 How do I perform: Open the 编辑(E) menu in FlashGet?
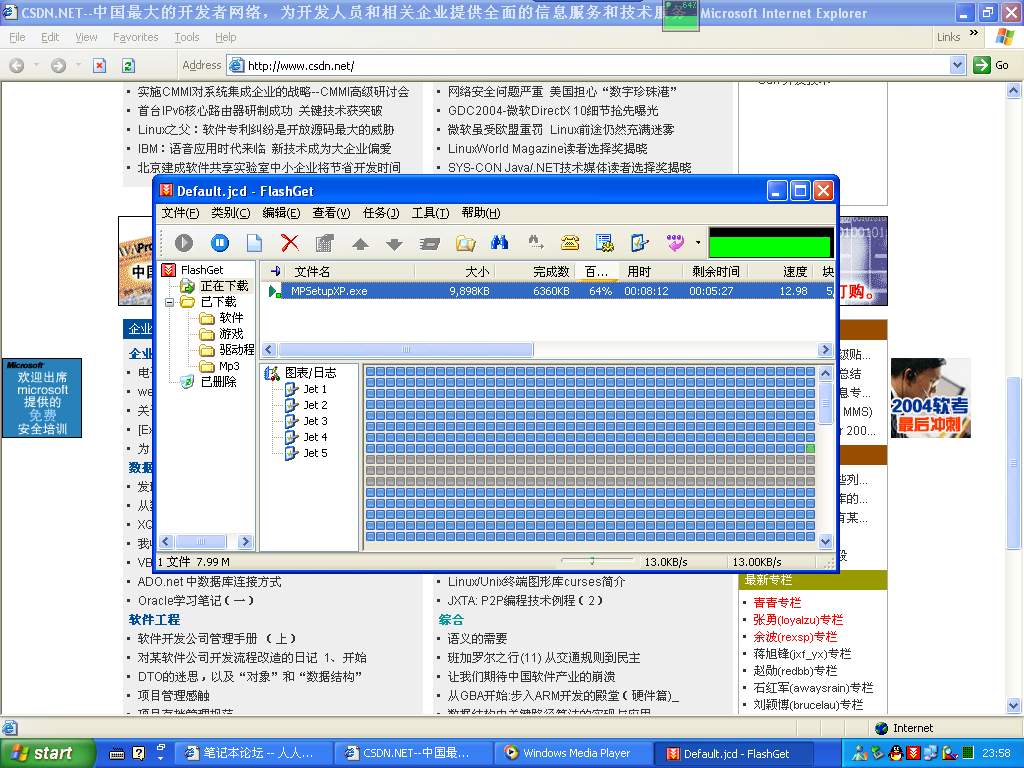pyautogui.click(x=281, y=213)
